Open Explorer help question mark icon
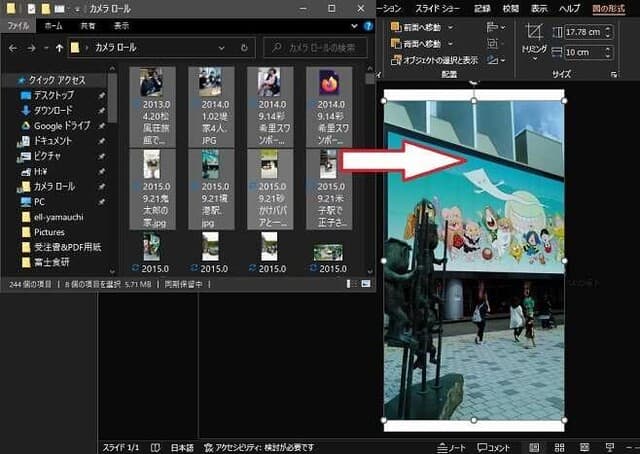Screen dimensions: 640x454 368,25
